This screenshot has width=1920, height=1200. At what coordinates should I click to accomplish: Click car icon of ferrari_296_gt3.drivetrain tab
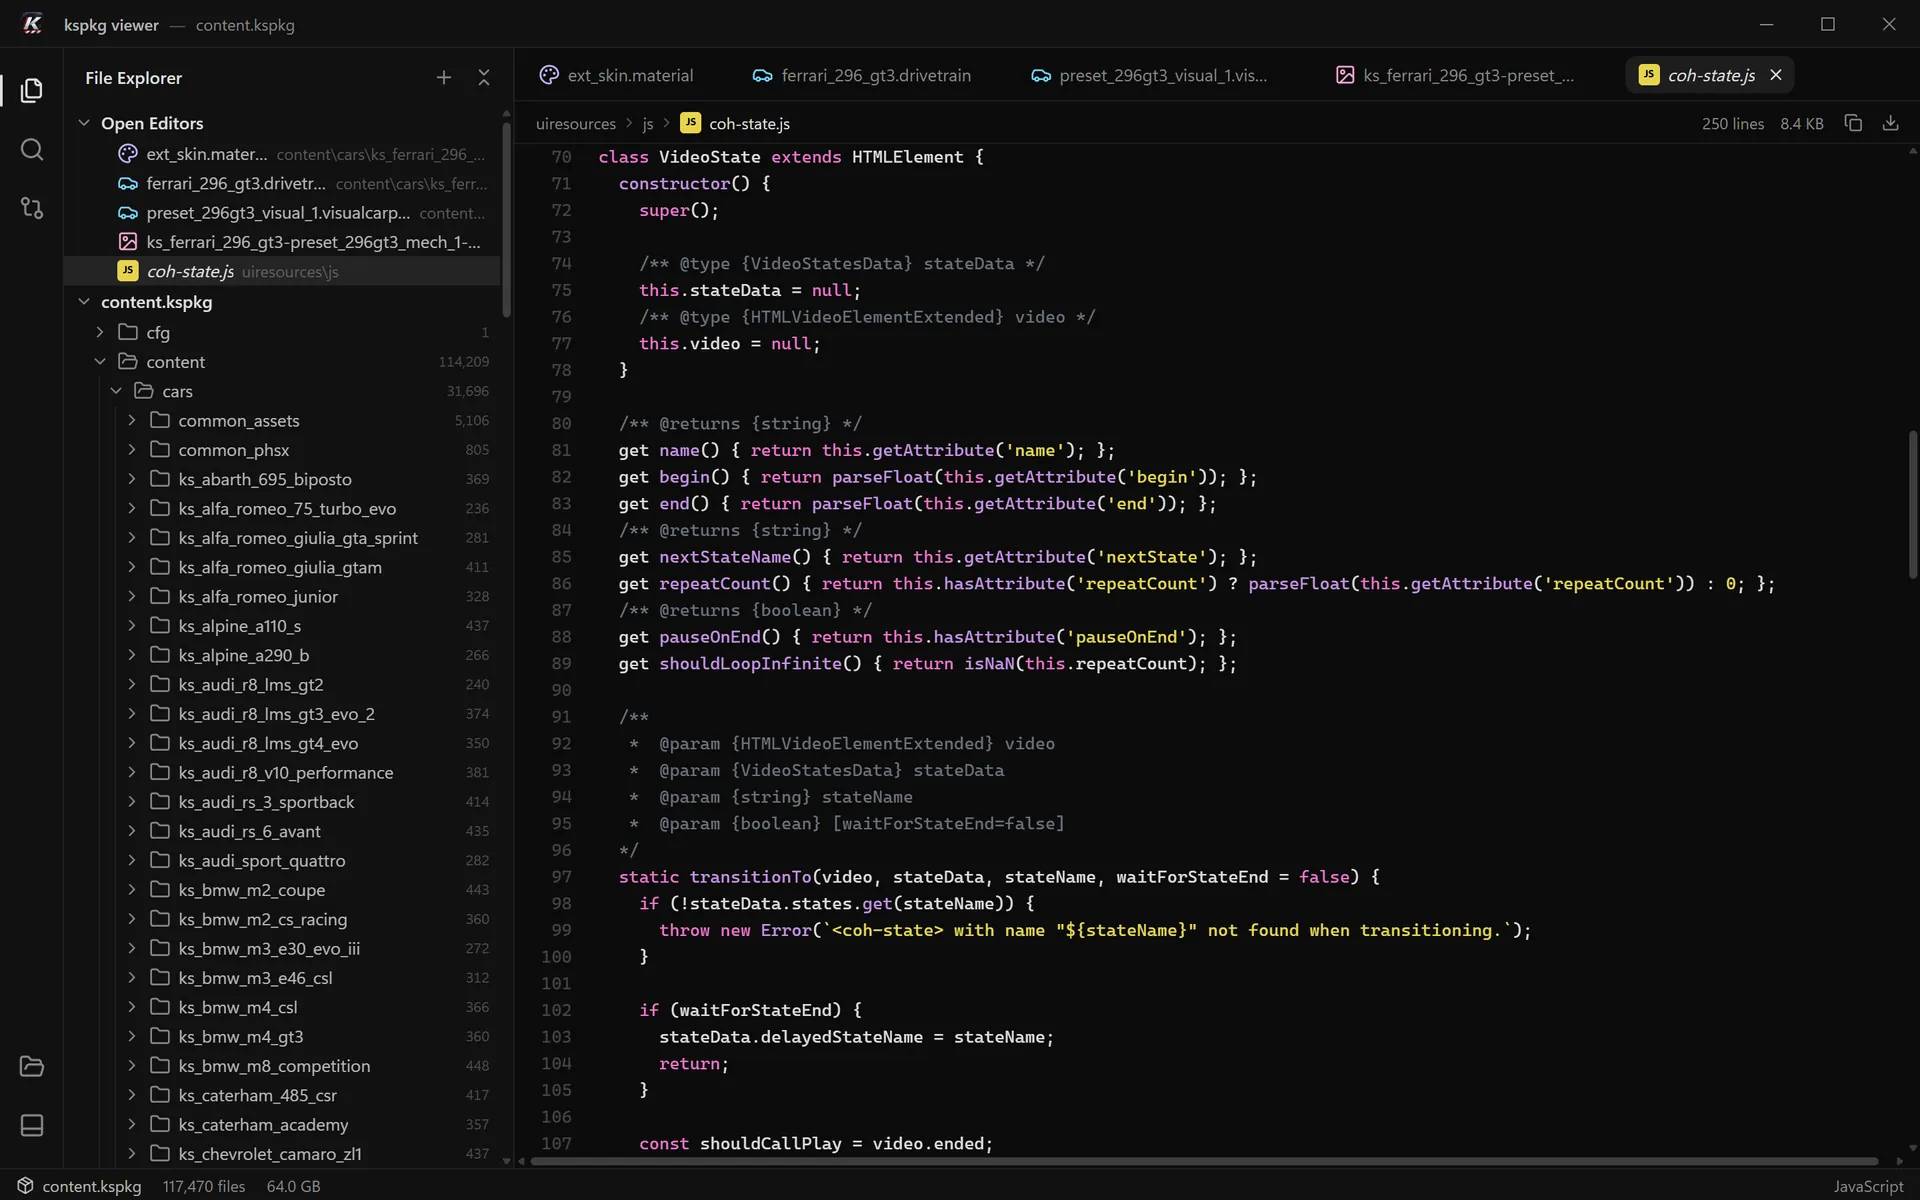(762, 75)
